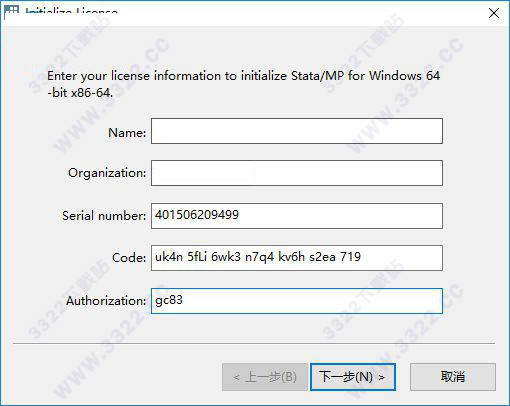This screenshot has width=510, height=406.
Task: Click the 'Organization:' label
Action: (107, 173)
